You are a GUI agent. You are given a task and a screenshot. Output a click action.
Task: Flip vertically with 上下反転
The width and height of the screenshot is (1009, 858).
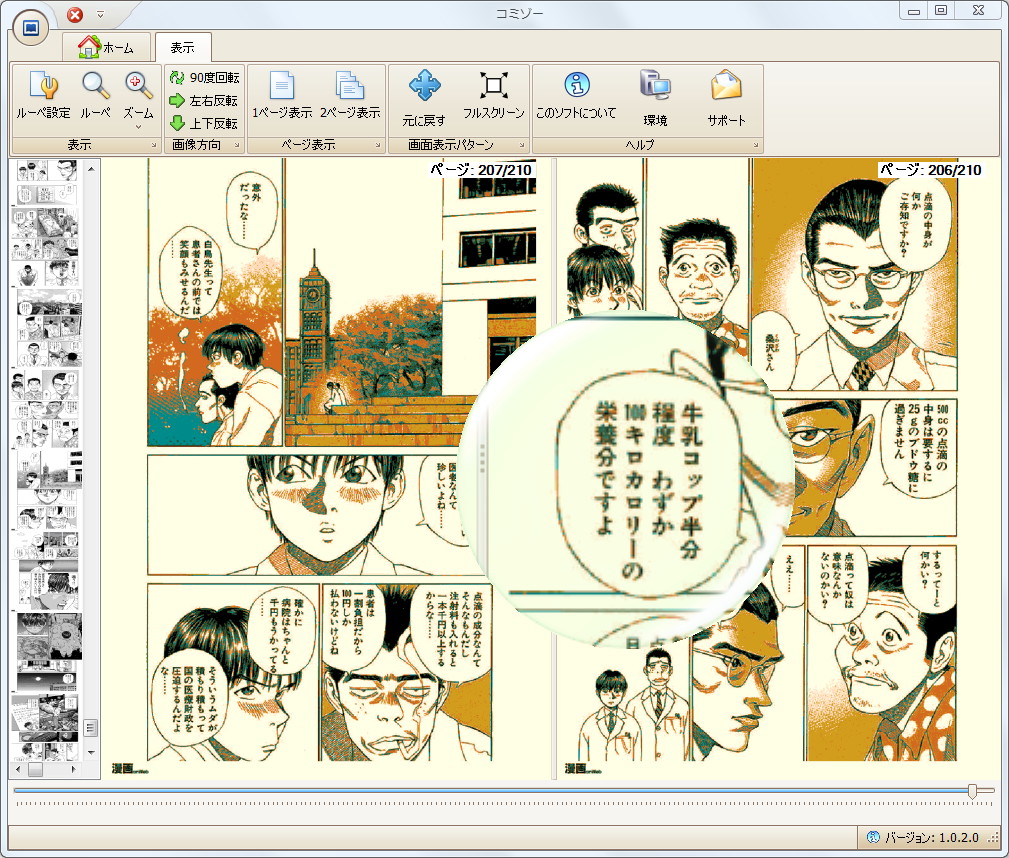203,123
